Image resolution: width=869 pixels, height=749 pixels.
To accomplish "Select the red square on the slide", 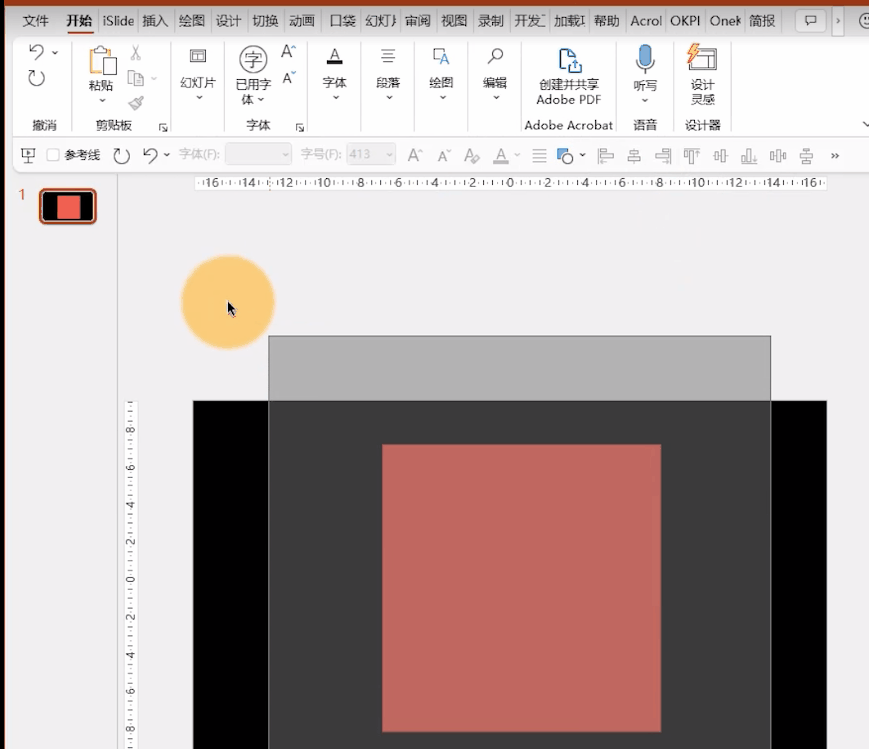I will coord(521,588).
